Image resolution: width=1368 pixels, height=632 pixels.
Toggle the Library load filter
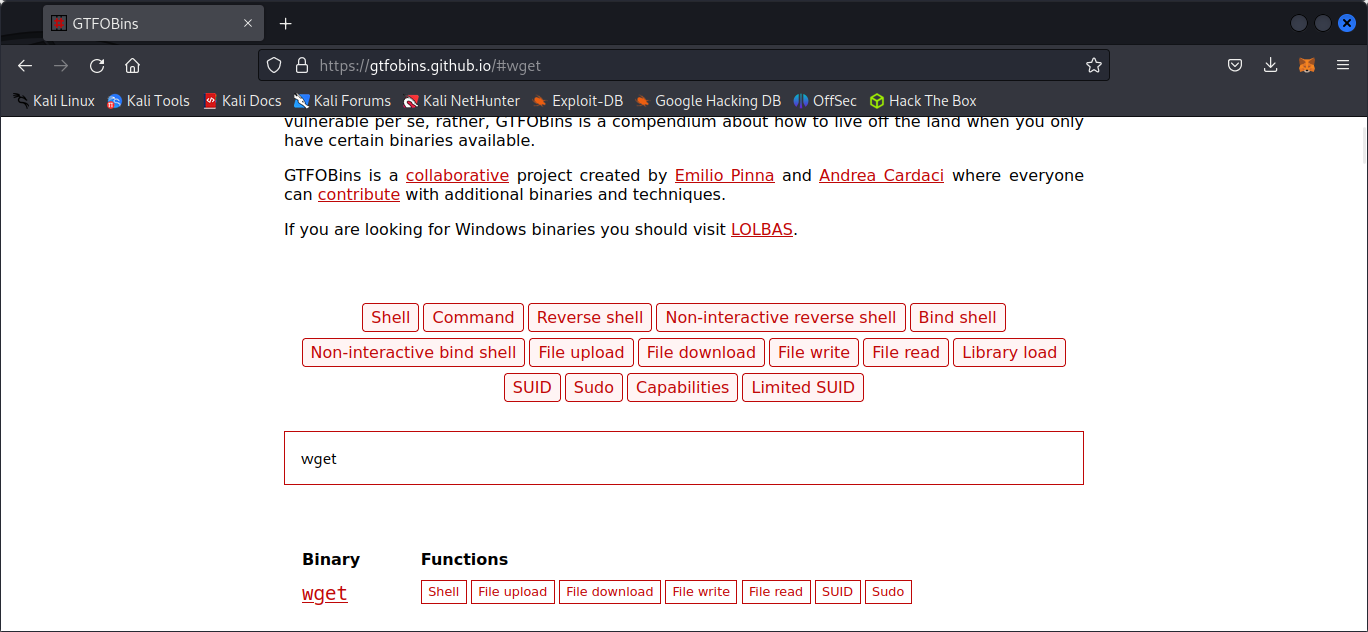[1008, 353]
